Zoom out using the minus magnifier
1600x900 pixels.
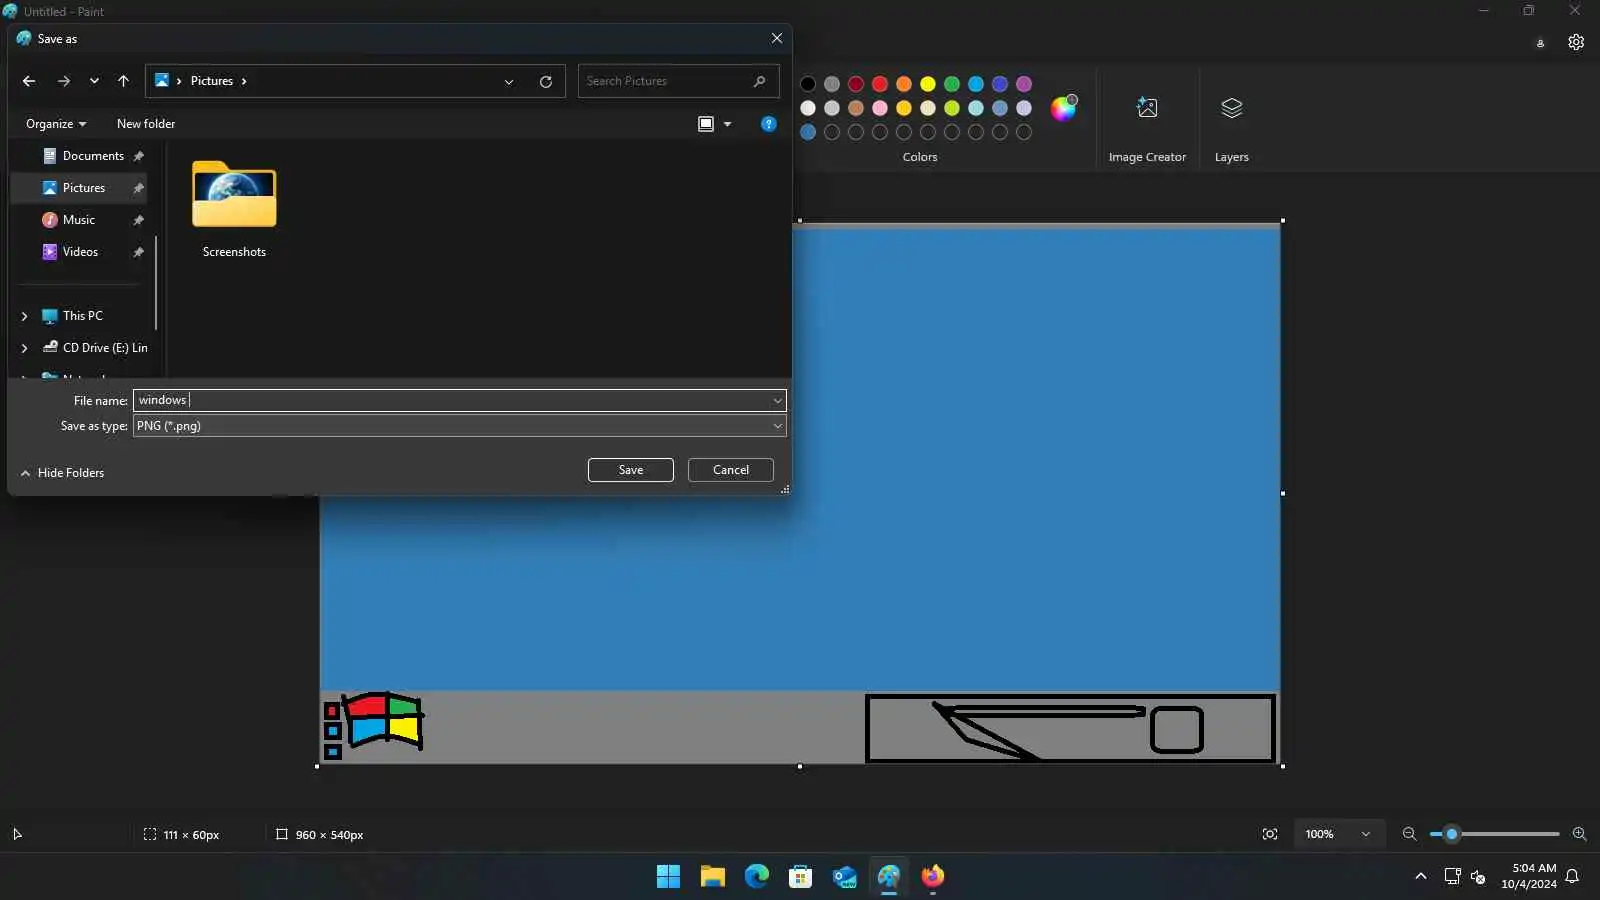pyautogui.click(x=1410, y=834)
